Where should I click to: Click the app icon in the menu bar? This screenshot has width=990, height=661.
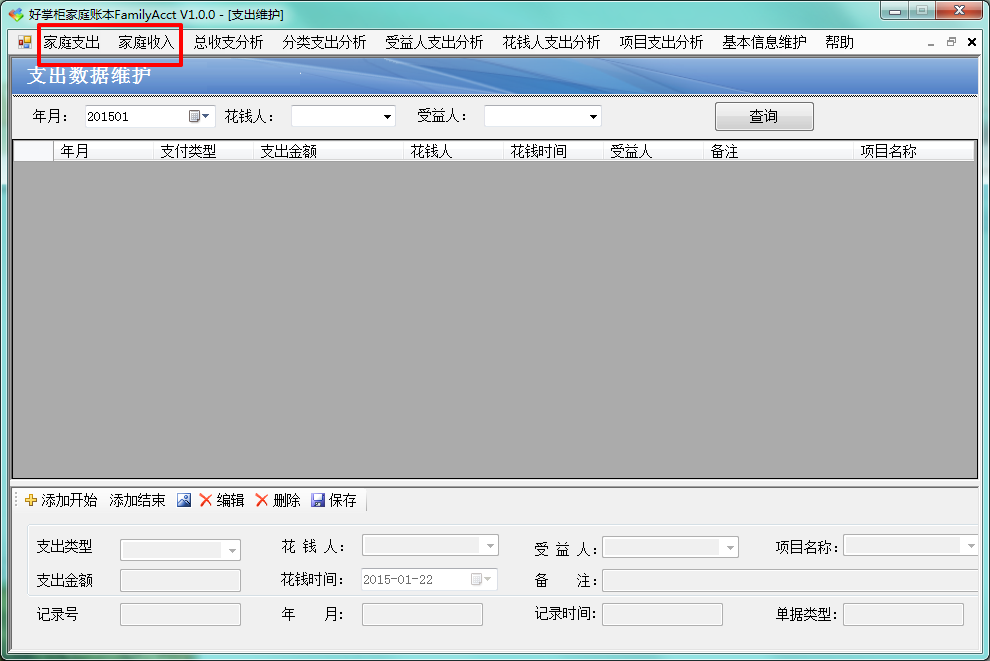click(x=25, y=42)
